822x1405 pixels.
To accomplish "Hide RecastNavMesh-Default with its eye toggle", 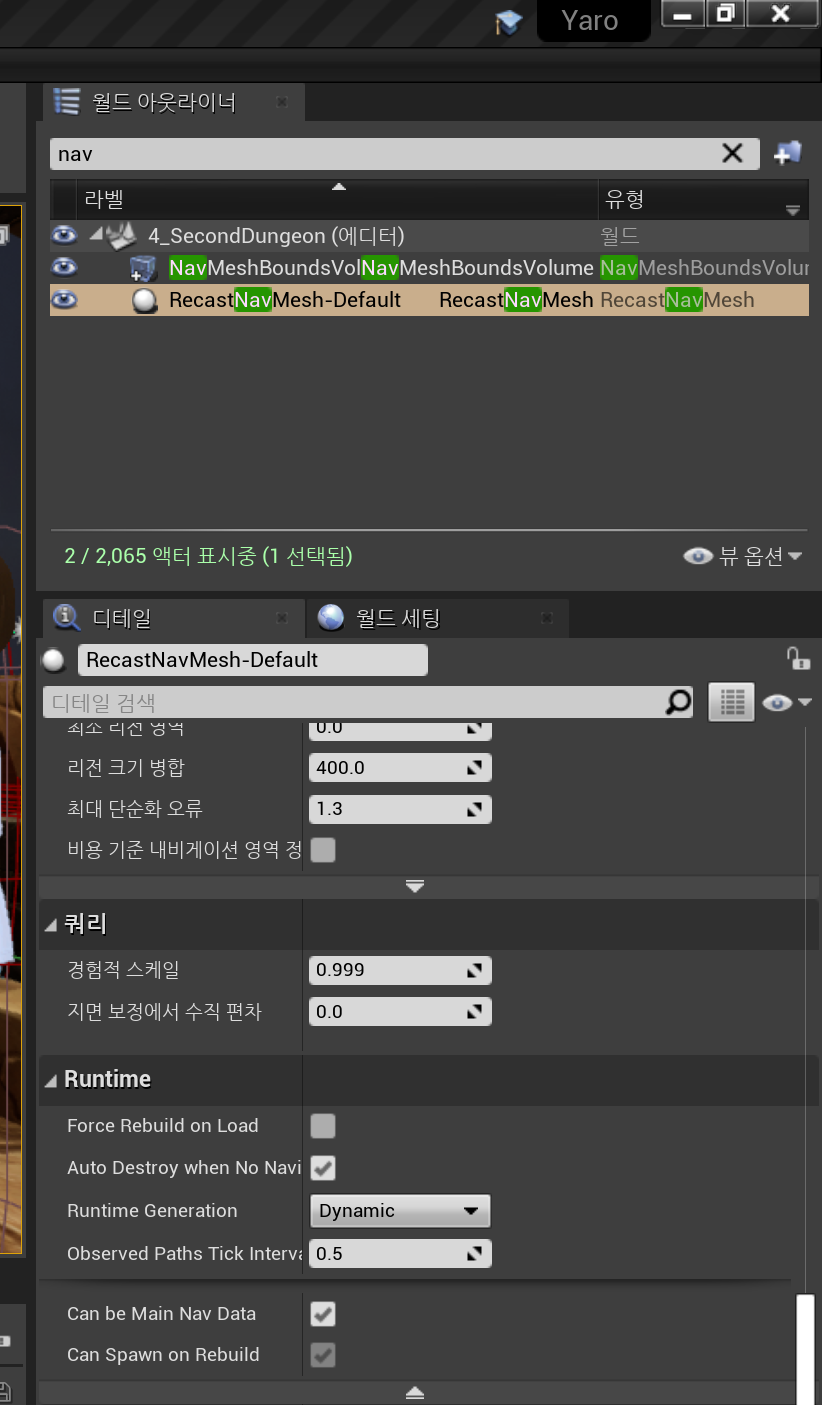I will click(63, 299).
